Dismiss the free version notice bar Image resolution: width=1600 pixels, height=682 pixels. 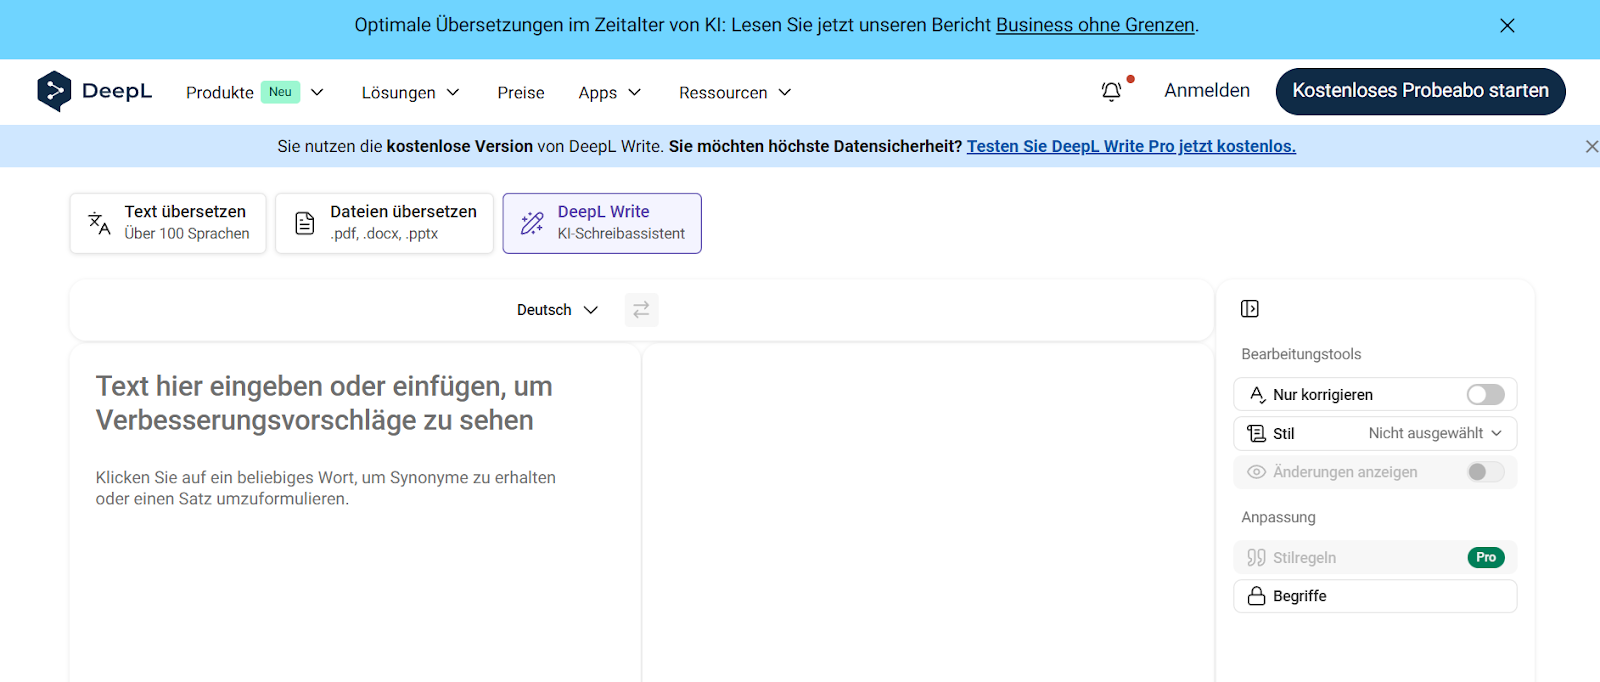tap(1591, 147)
